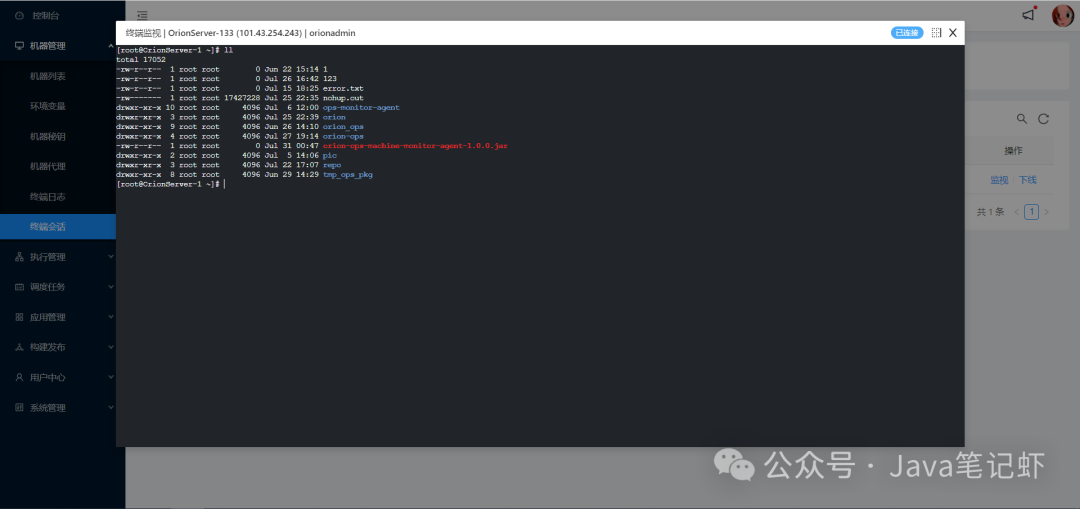Screen dimensions: 1080x509
Task: Open 环境变量 in the sidebar
Action: click(48, 107)
